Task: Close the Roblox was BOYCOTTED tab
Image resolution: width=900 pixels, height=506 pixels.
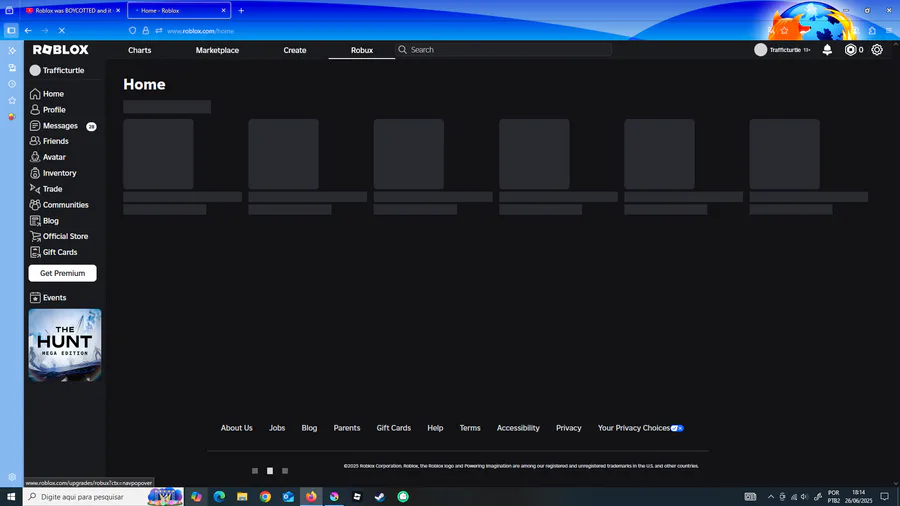Action: (118, 10)
